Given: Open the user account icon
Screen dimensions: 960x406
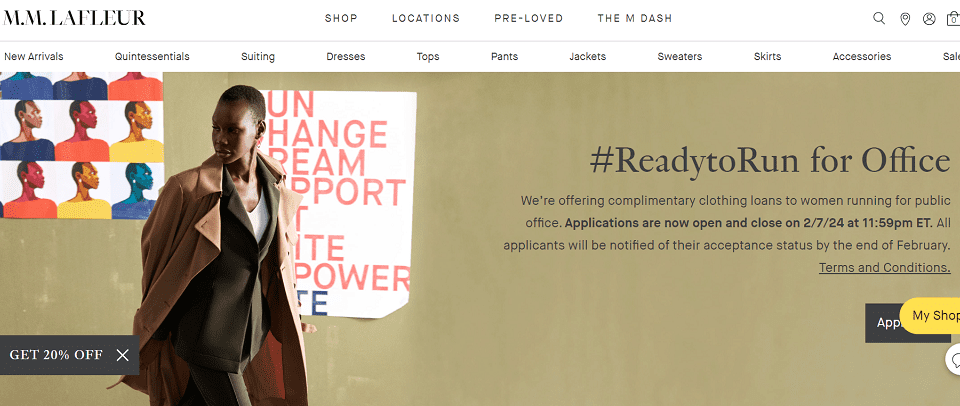Looking at the screenshot, I should [x=929, y=19].
